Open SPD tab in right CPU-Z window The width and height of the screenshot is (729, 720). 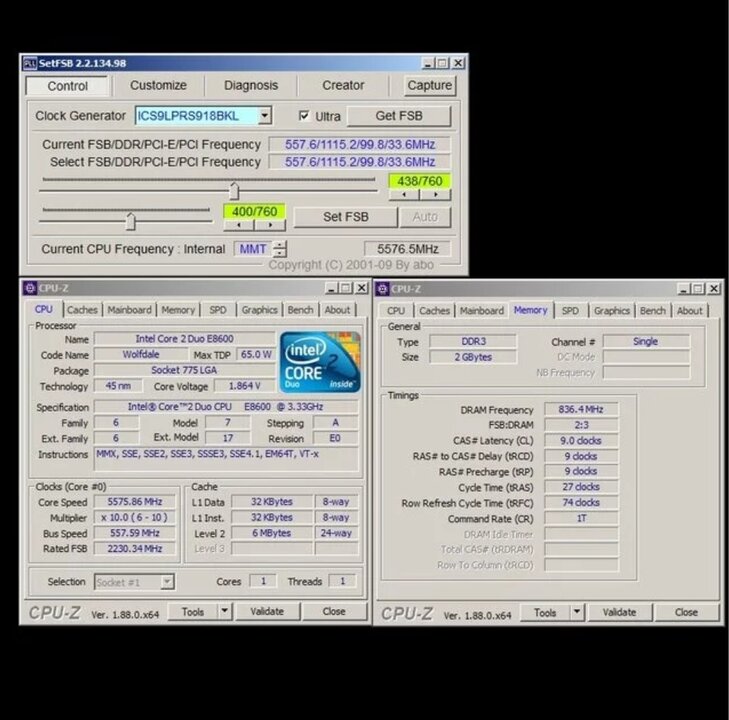[570, 311]
